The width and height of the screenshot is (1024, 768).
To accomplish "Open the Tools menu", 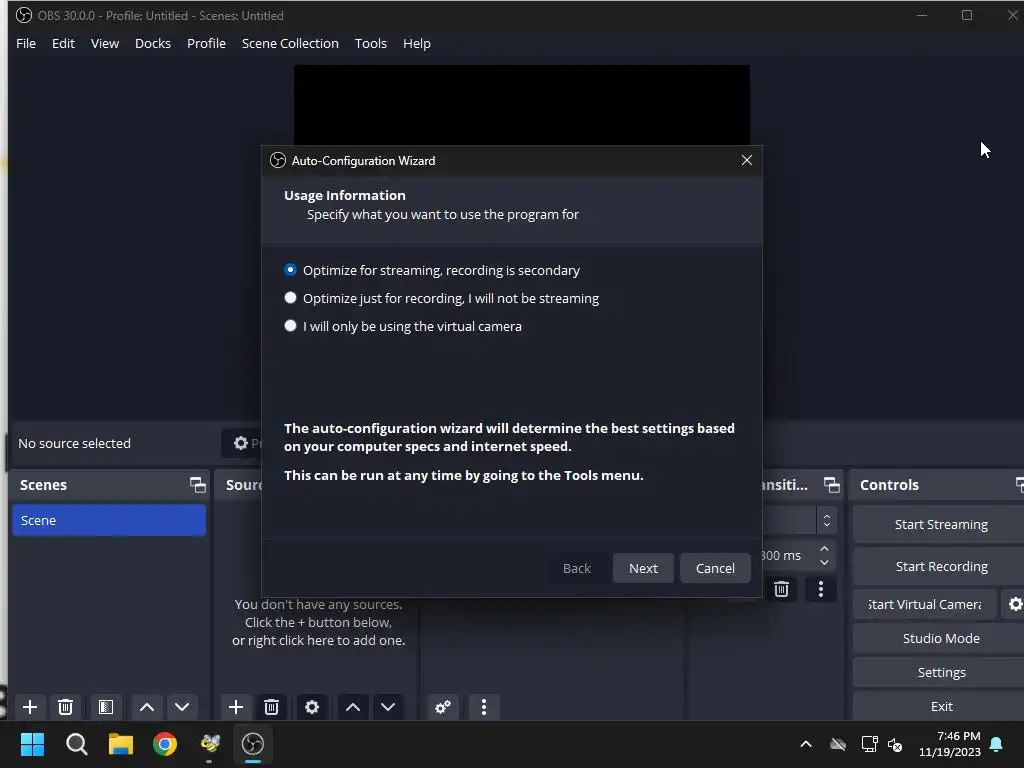I will (371, 43).
